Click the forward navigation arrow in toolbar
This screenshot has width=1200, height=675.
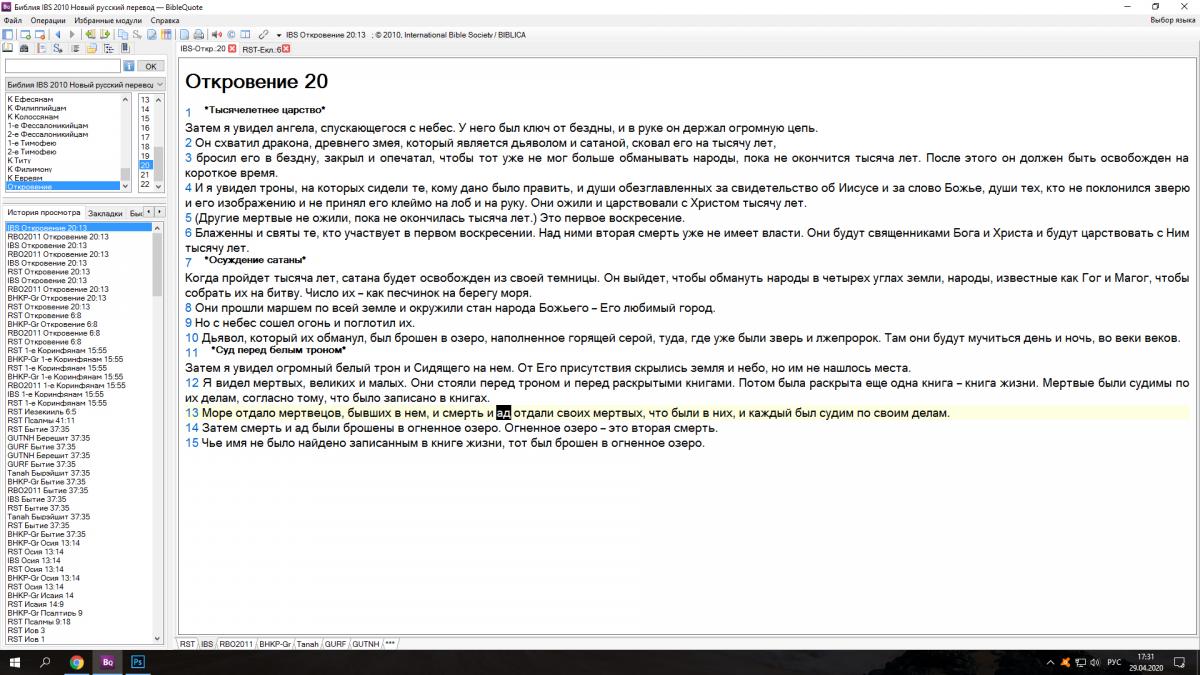[x=71, y=35]
